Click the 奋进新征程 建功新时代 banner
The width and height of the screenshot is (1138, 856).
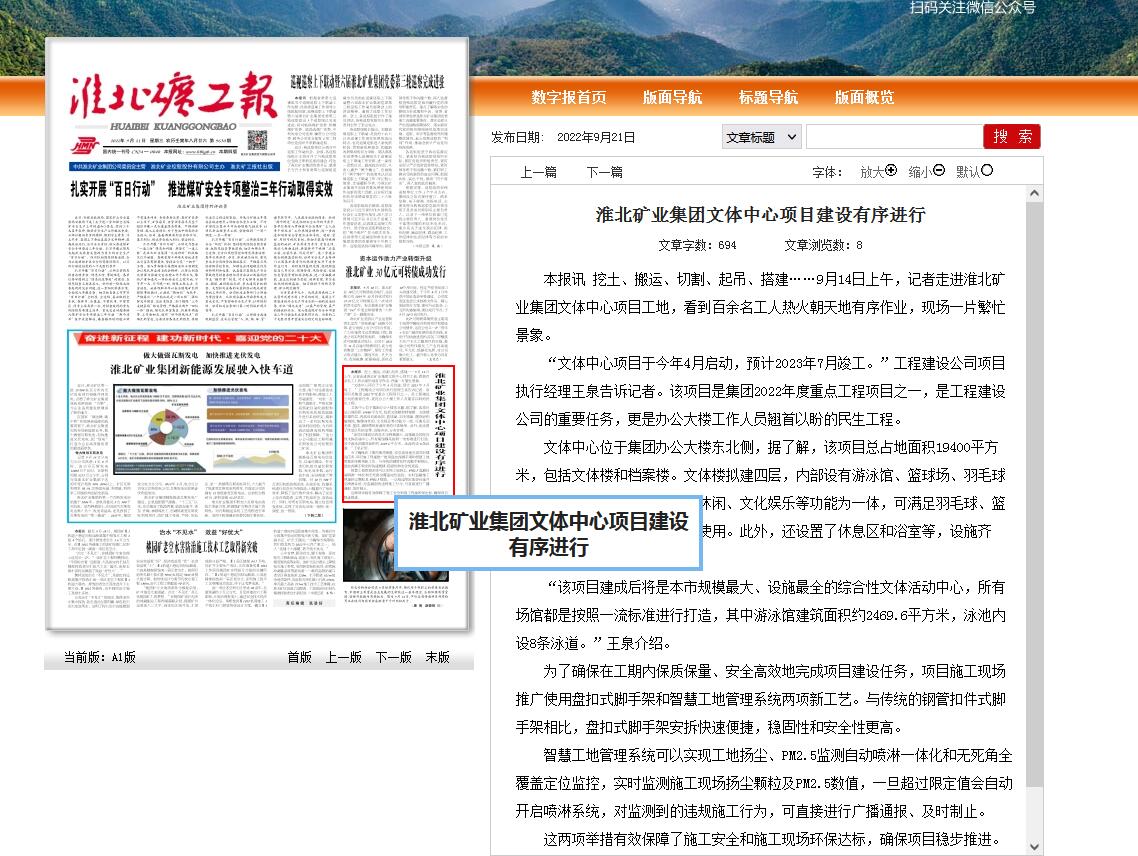[x=201, y=338]
